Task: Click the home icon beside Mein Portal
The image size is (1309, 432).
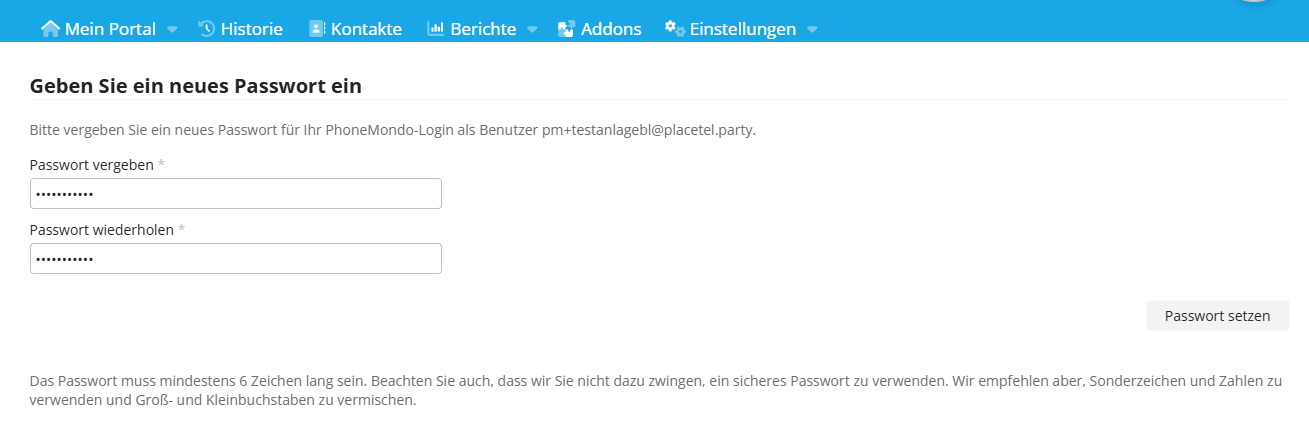Action: click(50, 29)
